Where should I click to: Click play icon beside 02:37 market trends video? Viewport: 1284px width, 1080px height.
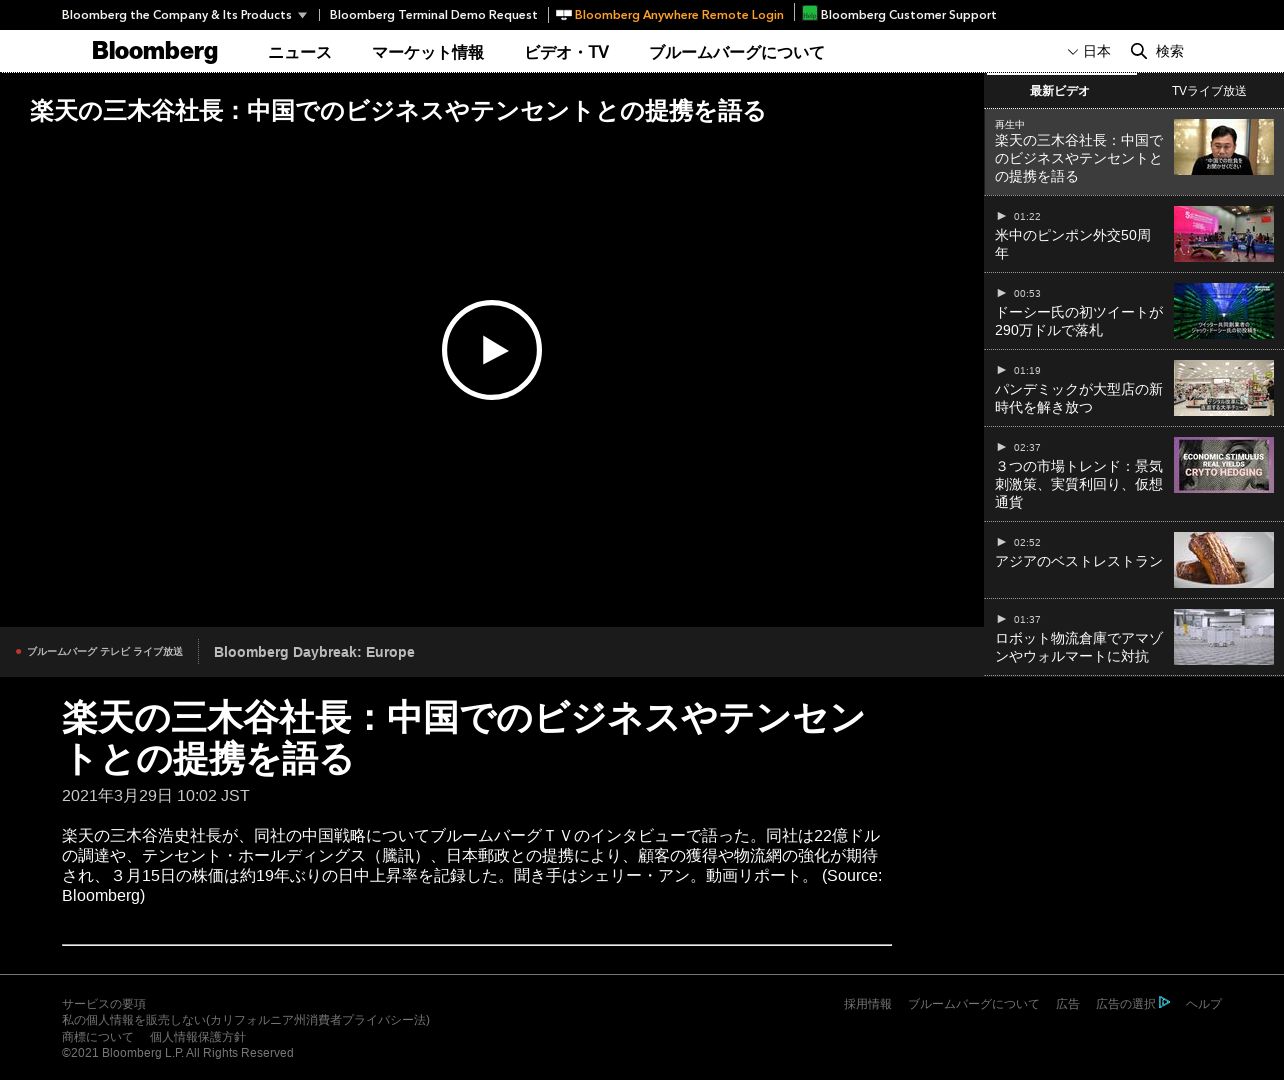click(1001, 447)
